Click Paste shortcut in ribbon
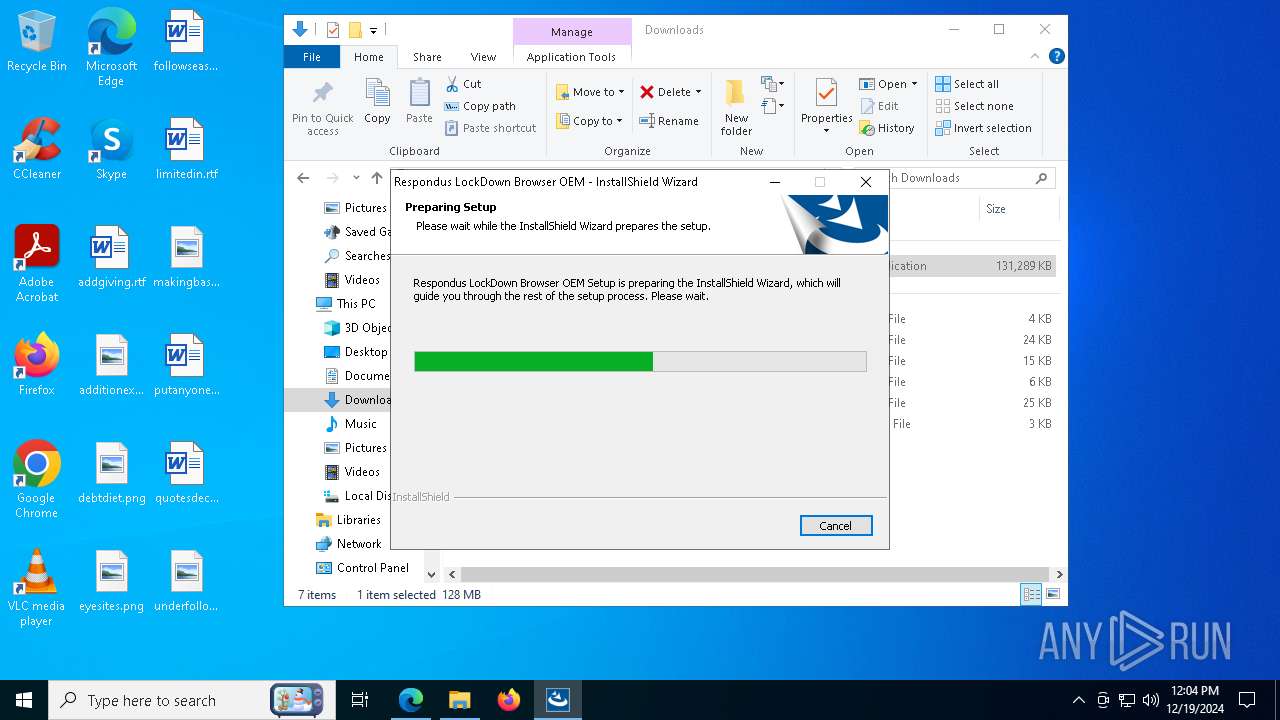Image resolution: width=1280 pixels, height=720 pixels. point(491,128)
